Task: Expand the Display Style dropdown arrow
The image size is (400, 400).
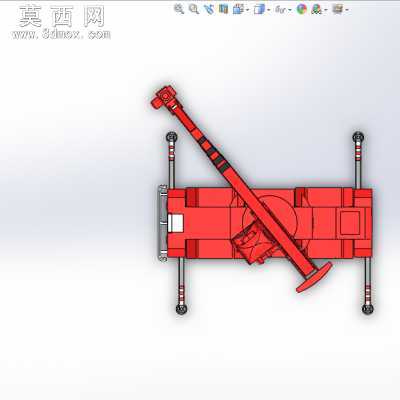Action: [x=268, y=10]
